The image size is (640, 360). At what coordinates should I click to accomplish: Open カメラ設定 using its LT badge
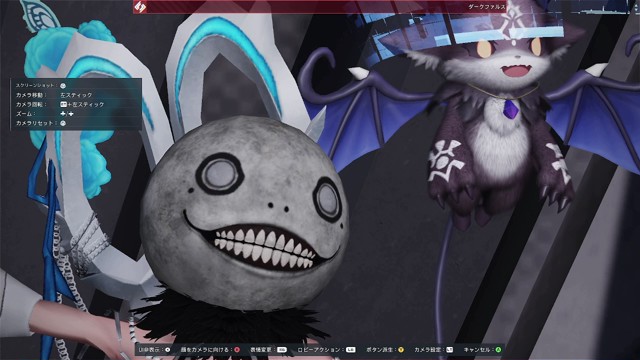point(449,350)
